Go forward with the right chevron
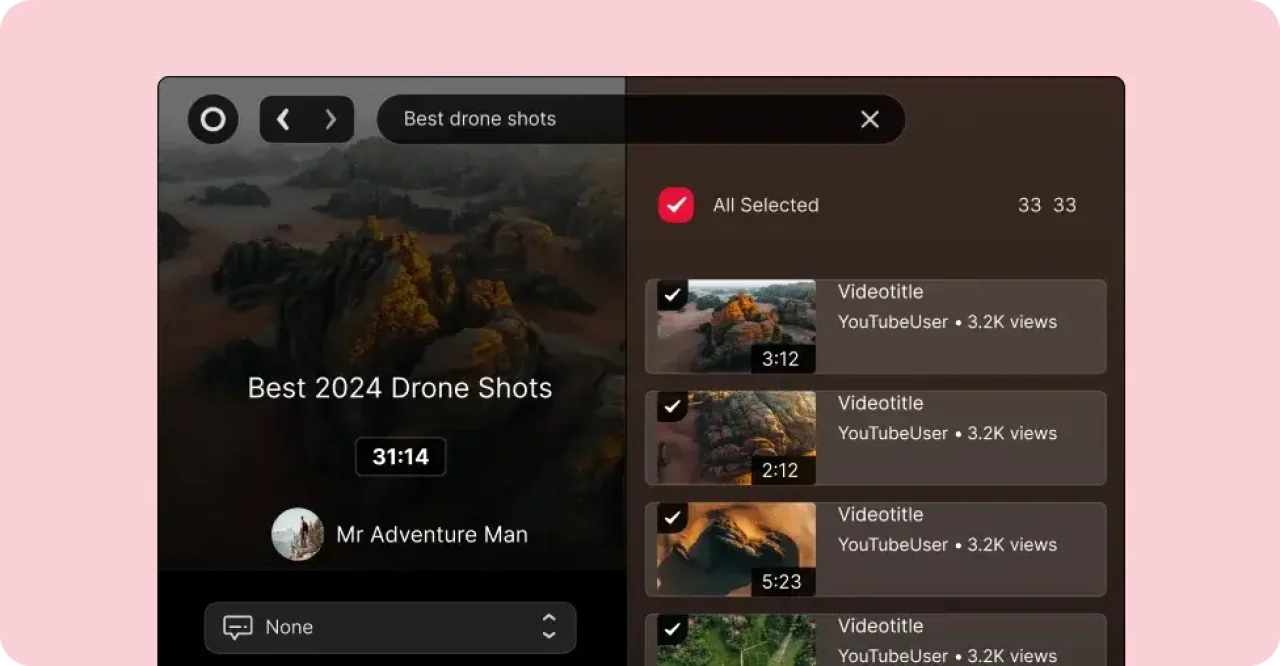The width and height of the screenshot is (1280, 666). [330, 120]
